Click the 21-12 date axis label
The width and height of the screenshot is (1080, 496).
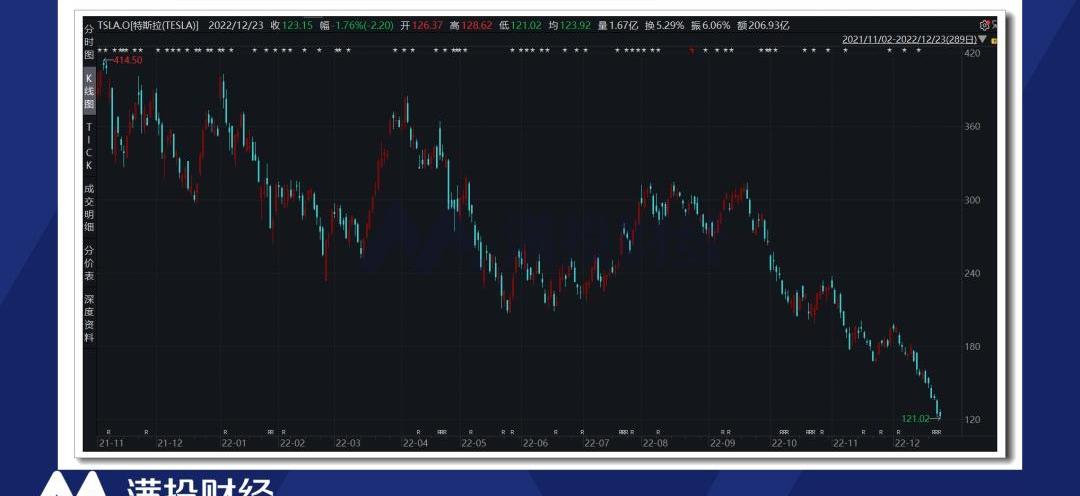pos(169,443)
